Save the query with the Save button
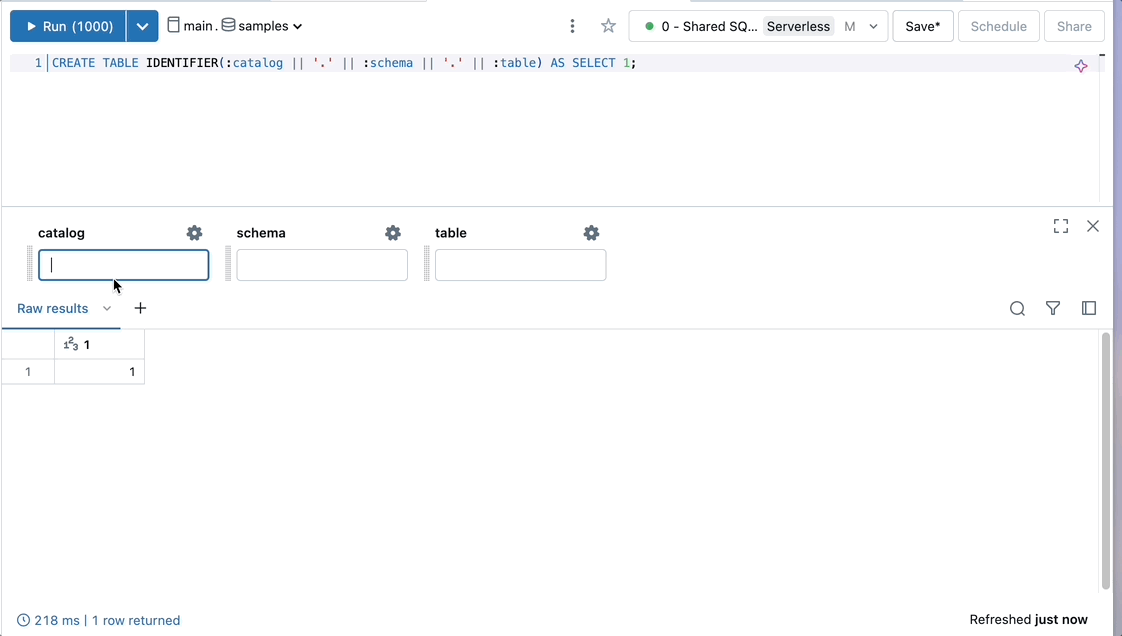Screen dimensions: 1122x636 (922, 26)
